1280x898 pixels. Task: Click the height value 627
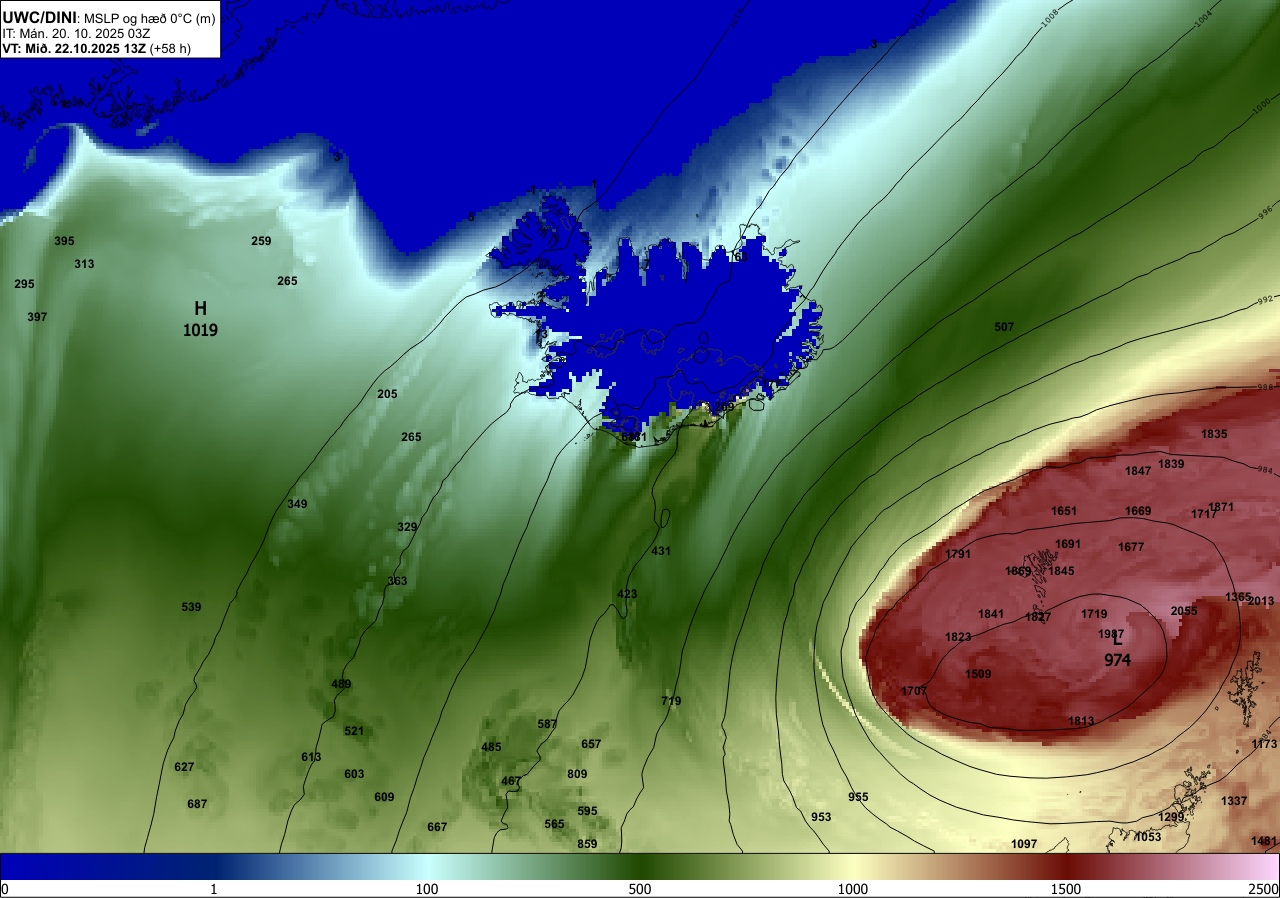(x=184, y=767)
